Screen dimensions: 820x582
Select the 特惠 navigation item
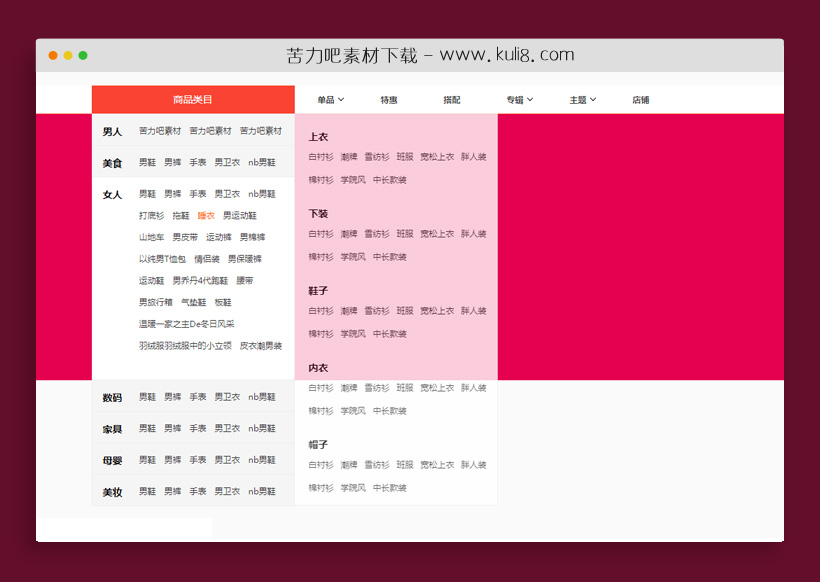click(x=390, y=99)
